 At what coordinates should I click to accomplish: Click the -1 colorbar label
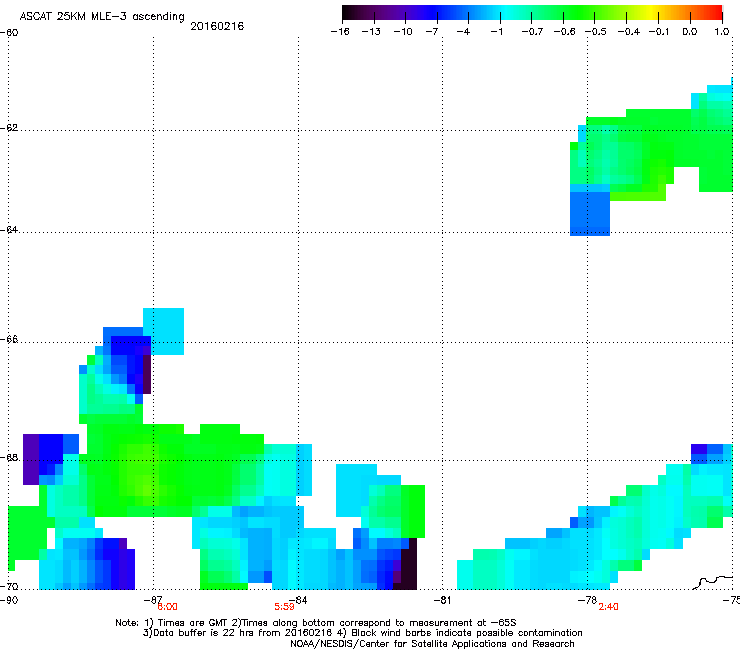click(x=496, y=32)
